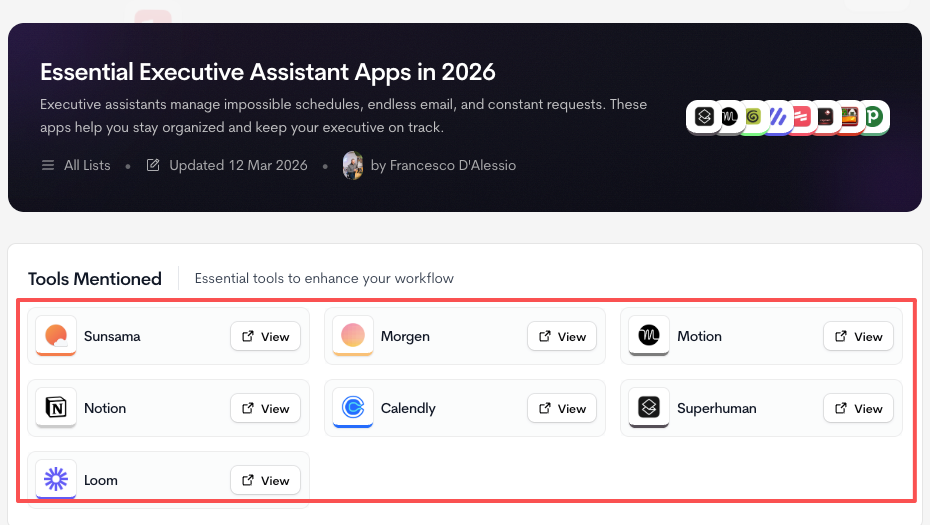This screenshot has height=525, width=930.
Task: Click the bento box app icon in header
Action: tap(849, 117)
